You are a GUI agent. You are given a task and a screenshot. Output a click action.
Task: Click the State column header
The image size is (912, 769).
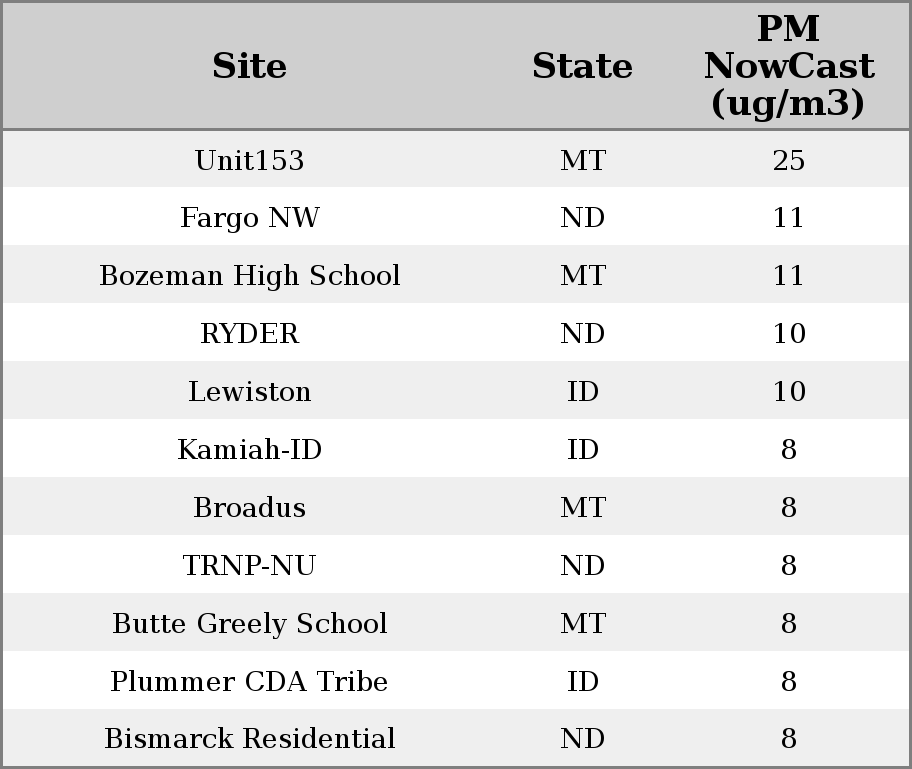coord(582,66)
